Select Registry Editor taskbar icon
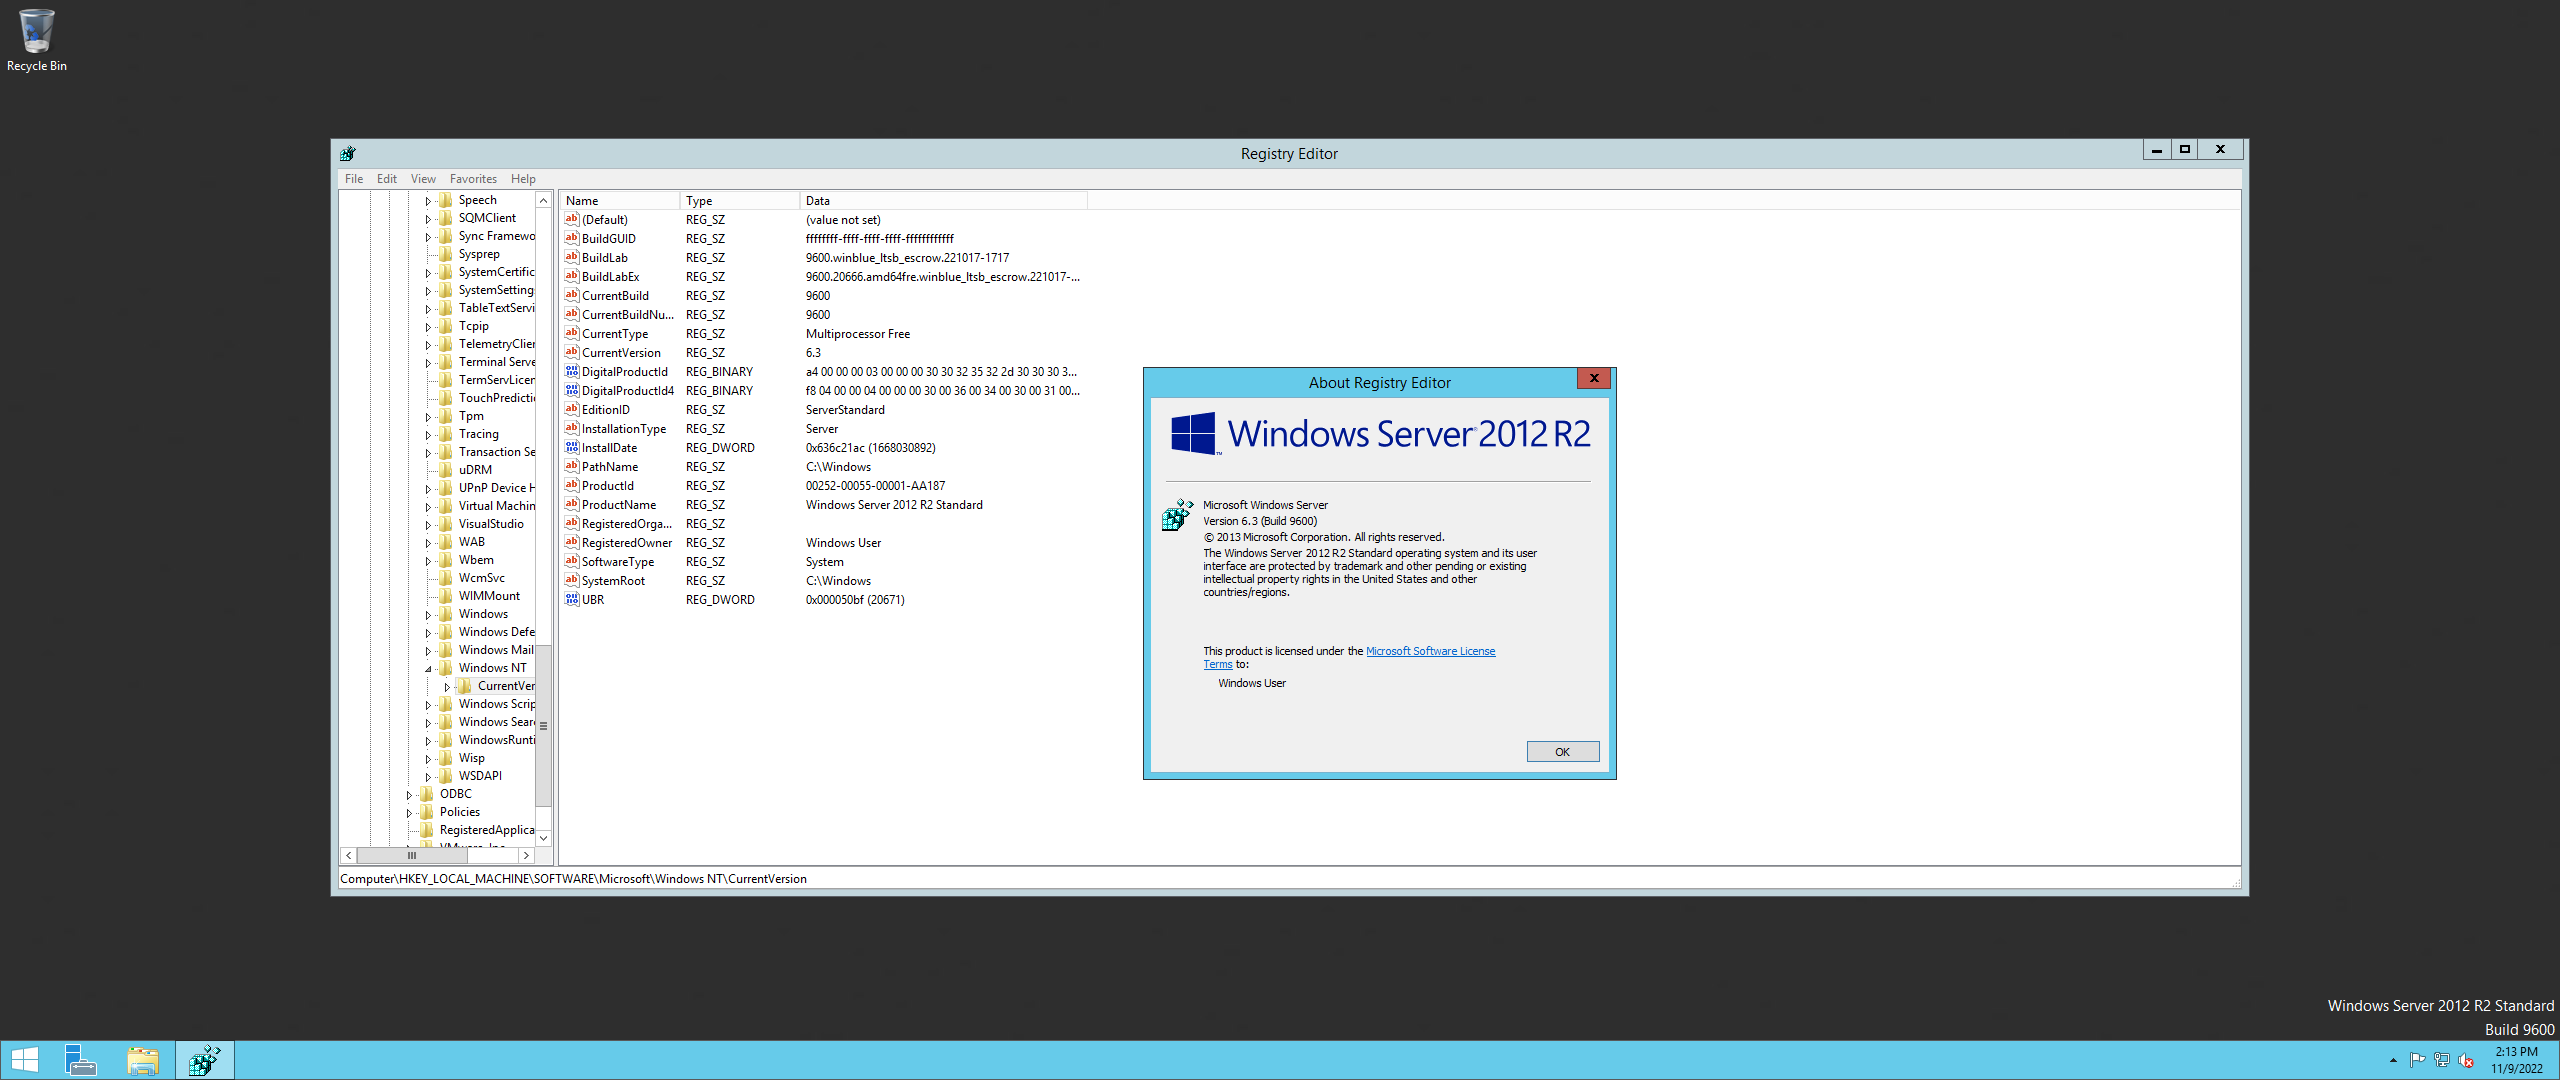2560x1080 pixels. 205,1060
